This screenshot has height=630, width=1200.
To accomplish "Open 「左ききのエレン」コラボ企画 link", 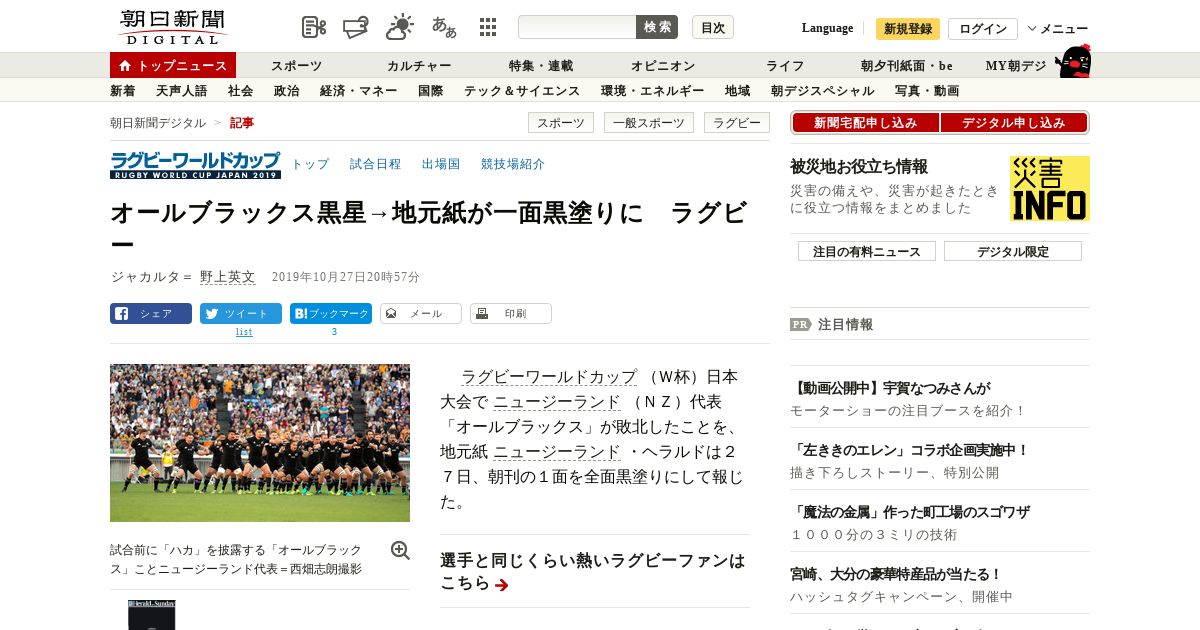I will (x=910, y=450).
